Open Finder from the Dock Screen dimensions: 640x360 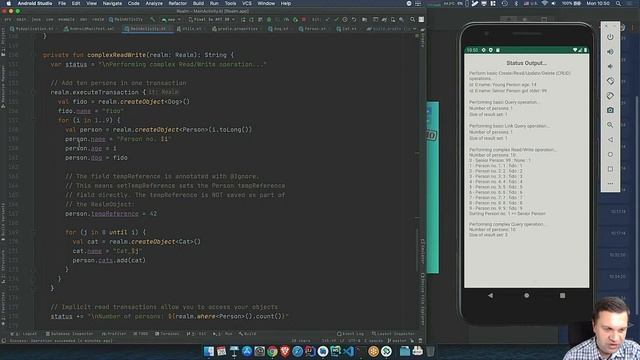click(x=209, y=351)
